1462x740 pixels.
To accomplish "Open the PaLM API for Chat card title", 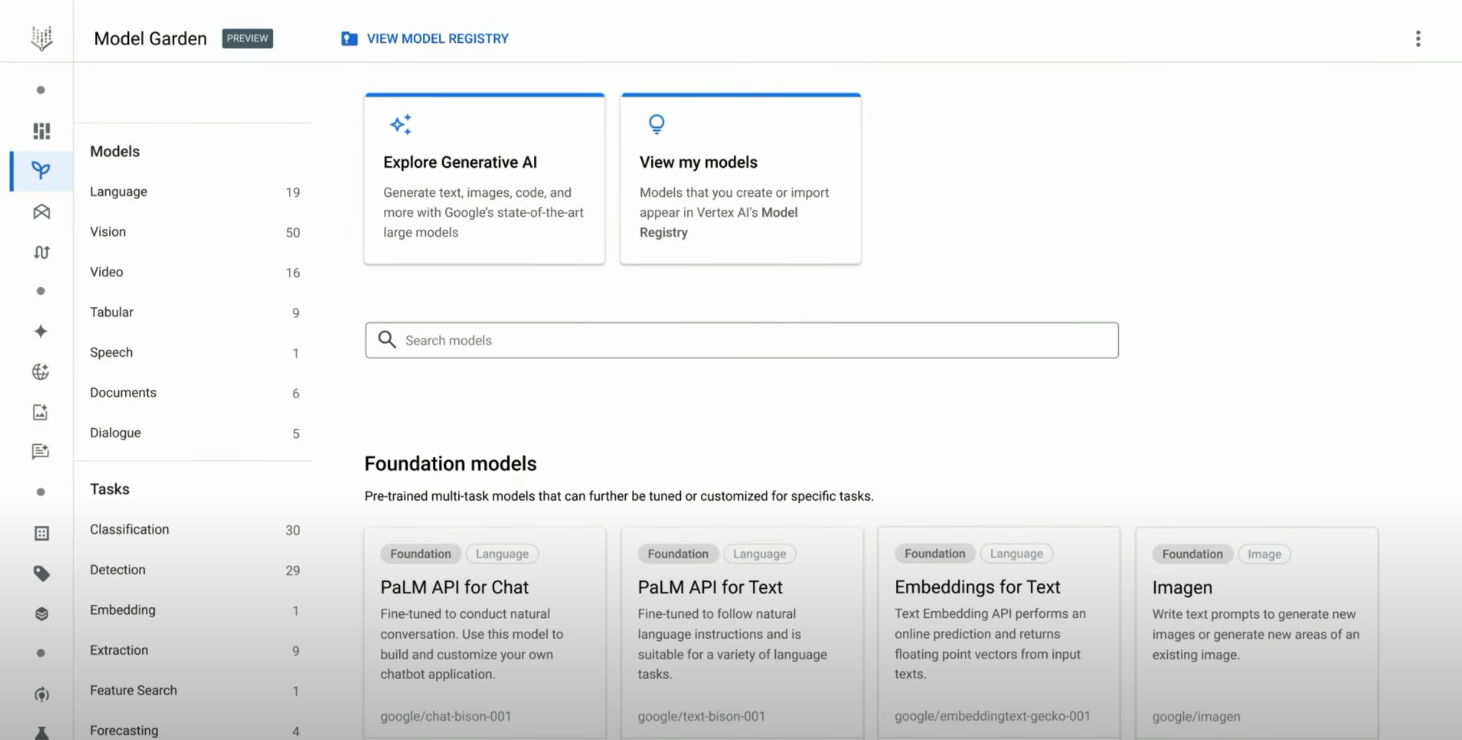I will tap(455, 587).
